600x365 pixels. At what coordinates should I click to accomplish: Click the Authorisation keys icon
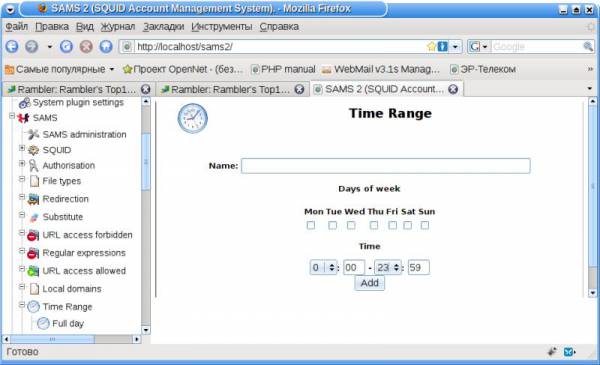pos(34,166)
